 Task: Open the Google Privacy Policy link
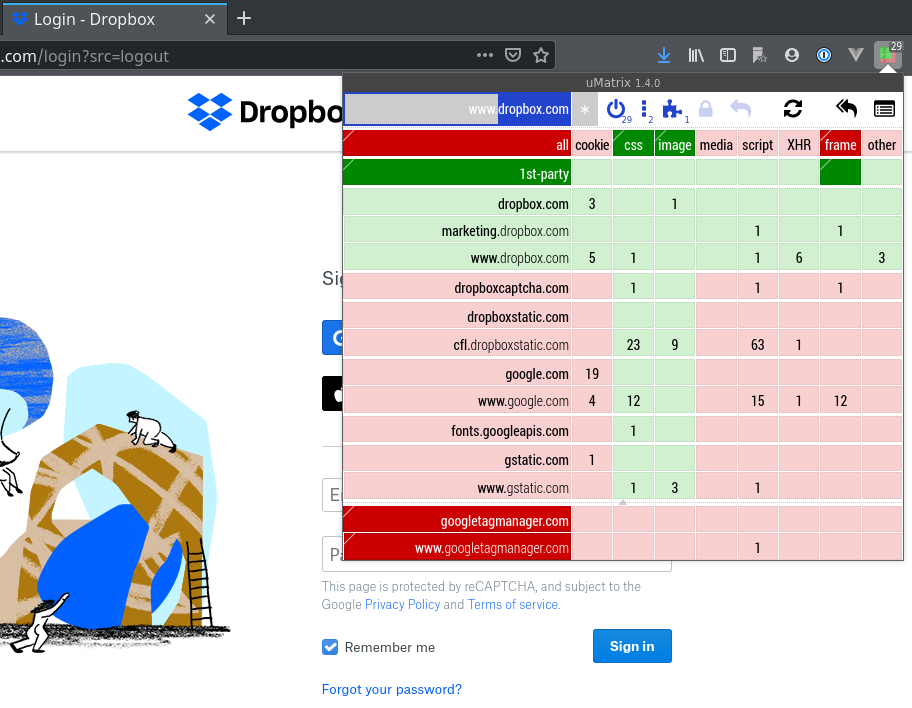coord(402,604)
